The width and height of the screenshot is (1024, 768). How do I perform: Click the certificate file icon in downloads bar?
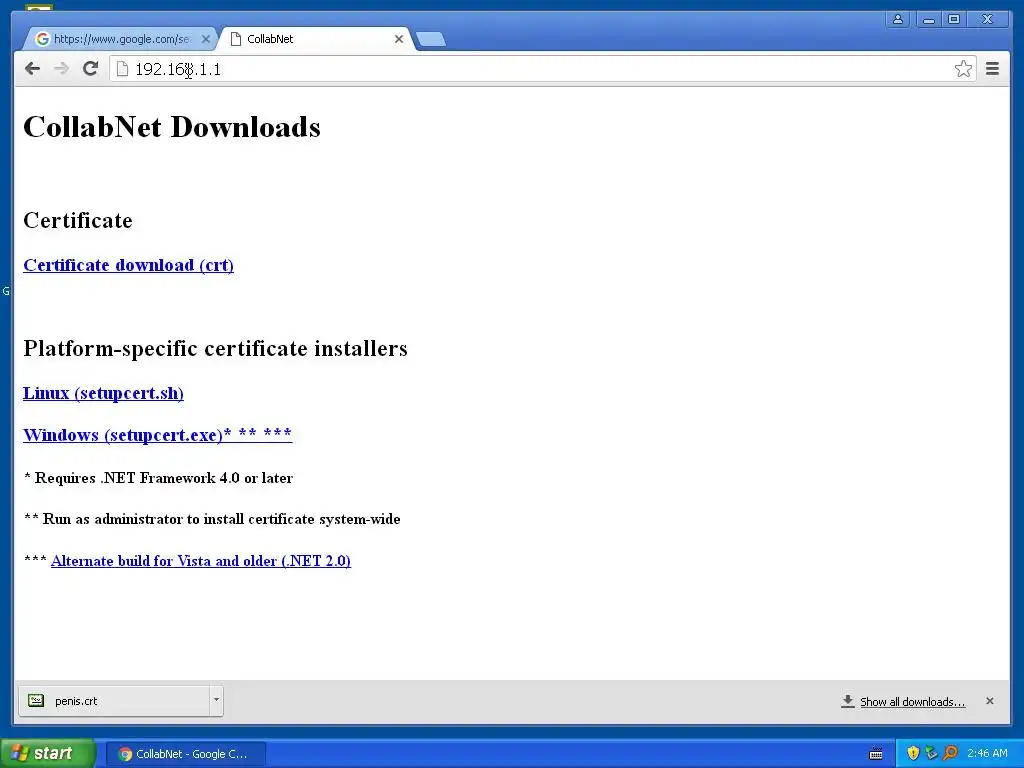pos(36,701)
